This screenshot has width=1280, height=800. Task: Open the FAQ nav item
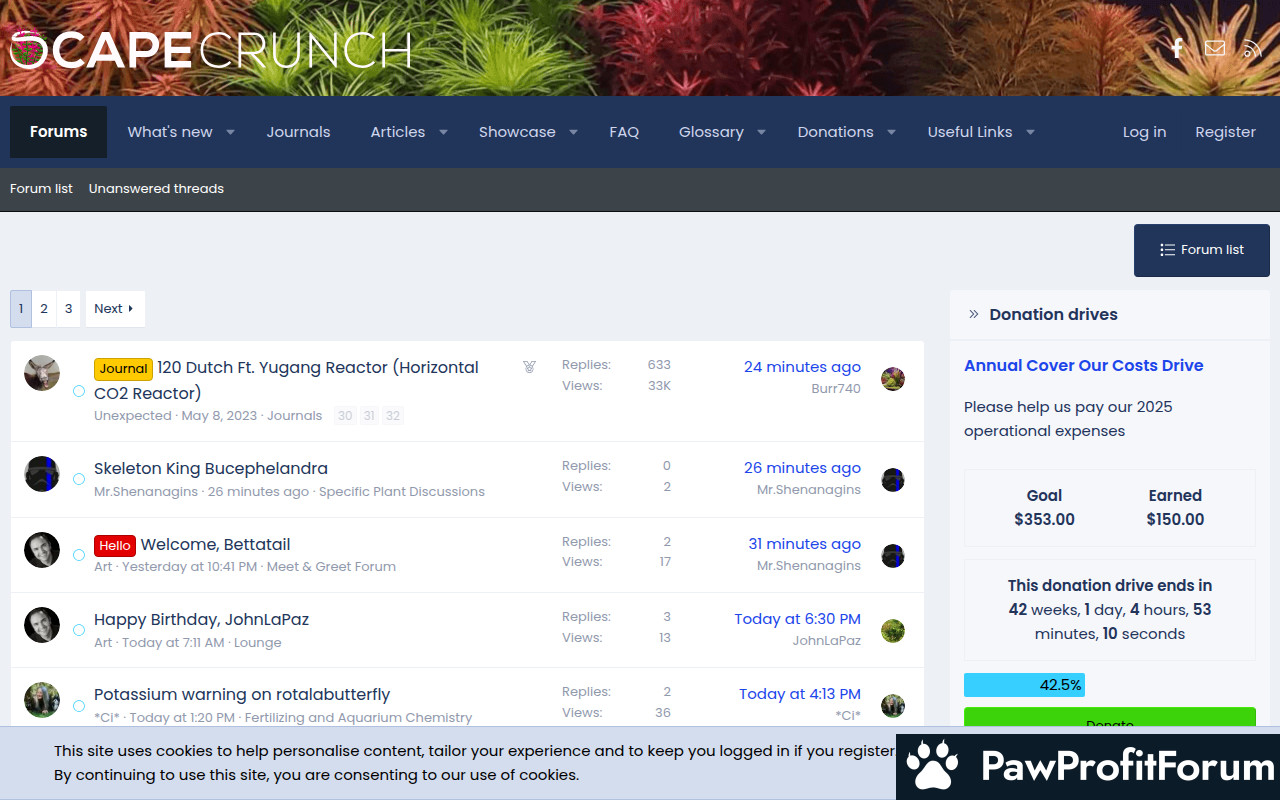[x=624, y=132]
